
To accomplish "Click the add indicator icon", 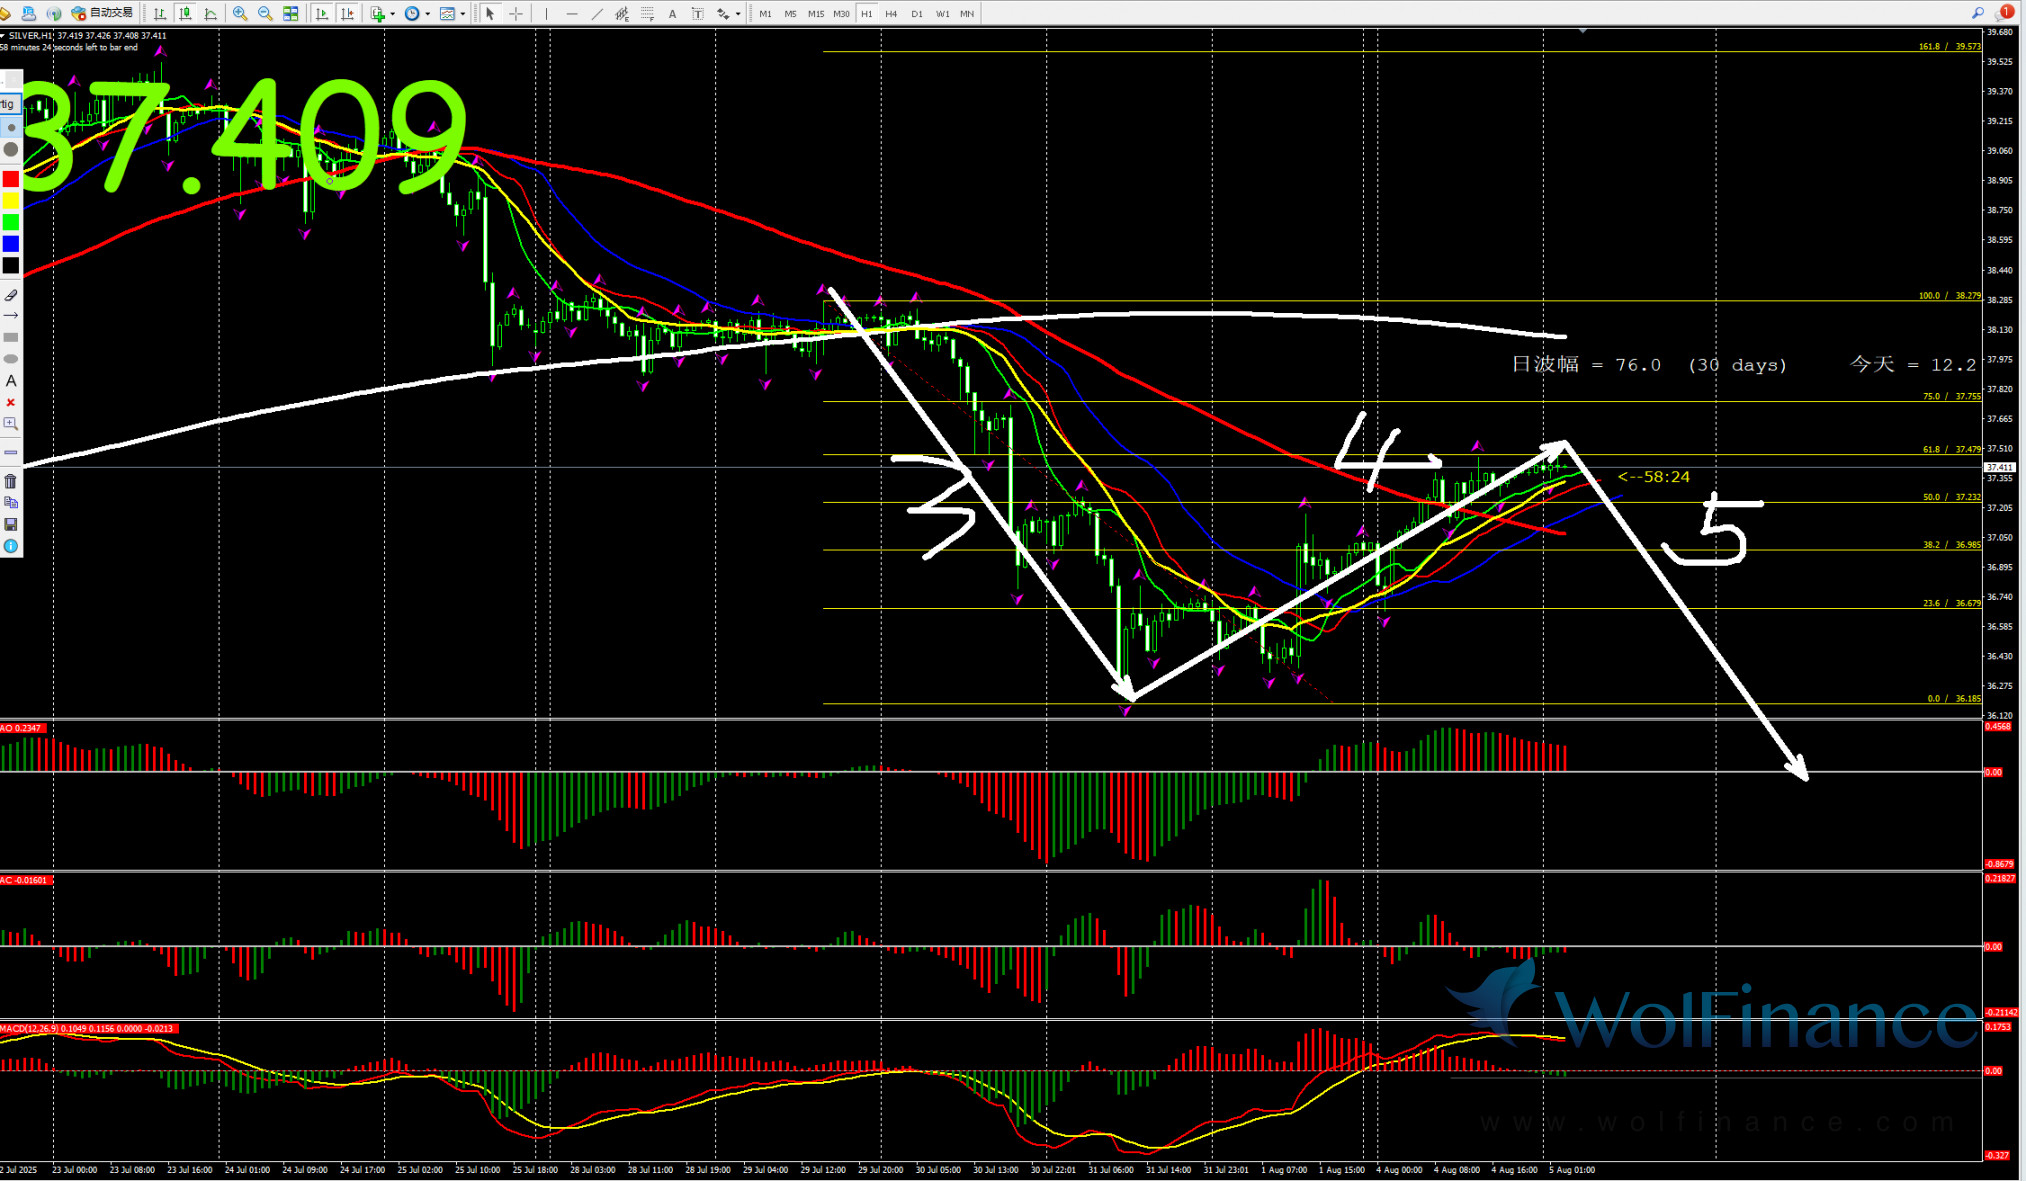I will point(378,13).
